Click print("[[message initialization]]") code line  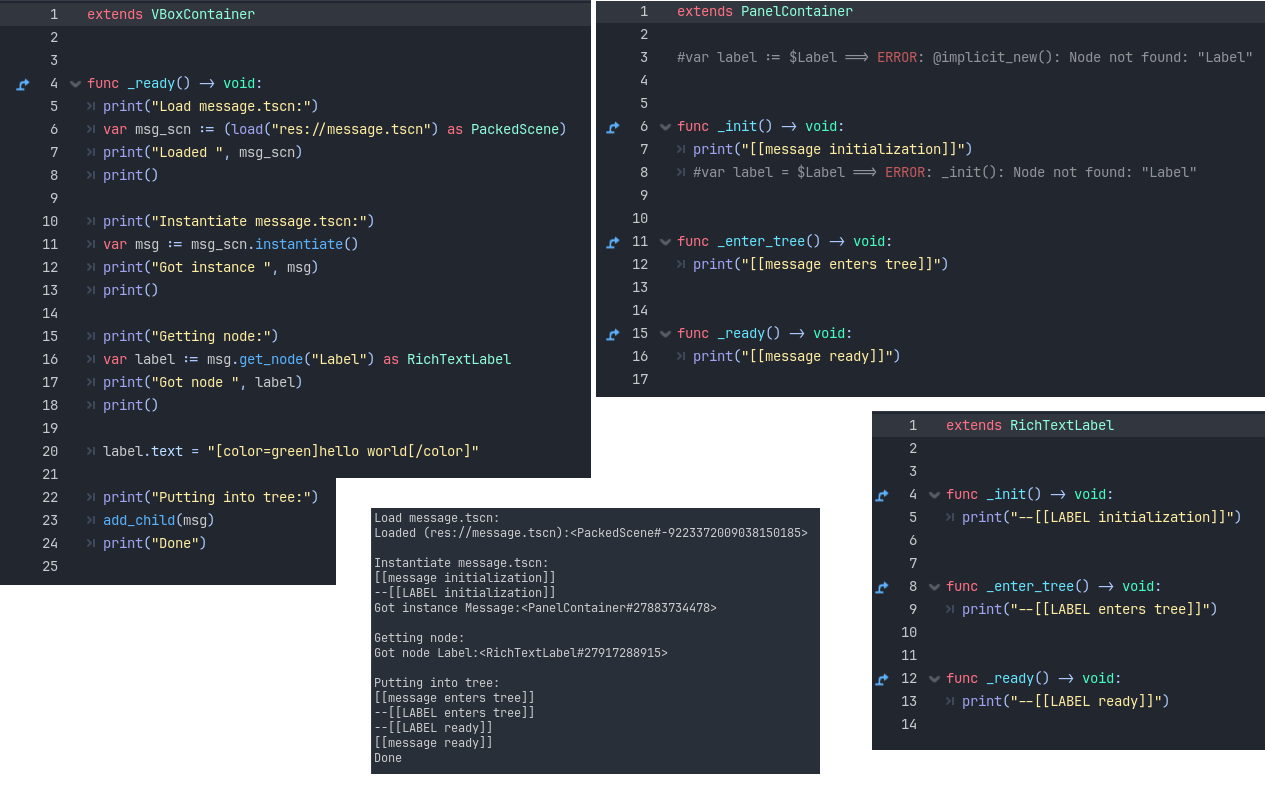coord(832,150)
